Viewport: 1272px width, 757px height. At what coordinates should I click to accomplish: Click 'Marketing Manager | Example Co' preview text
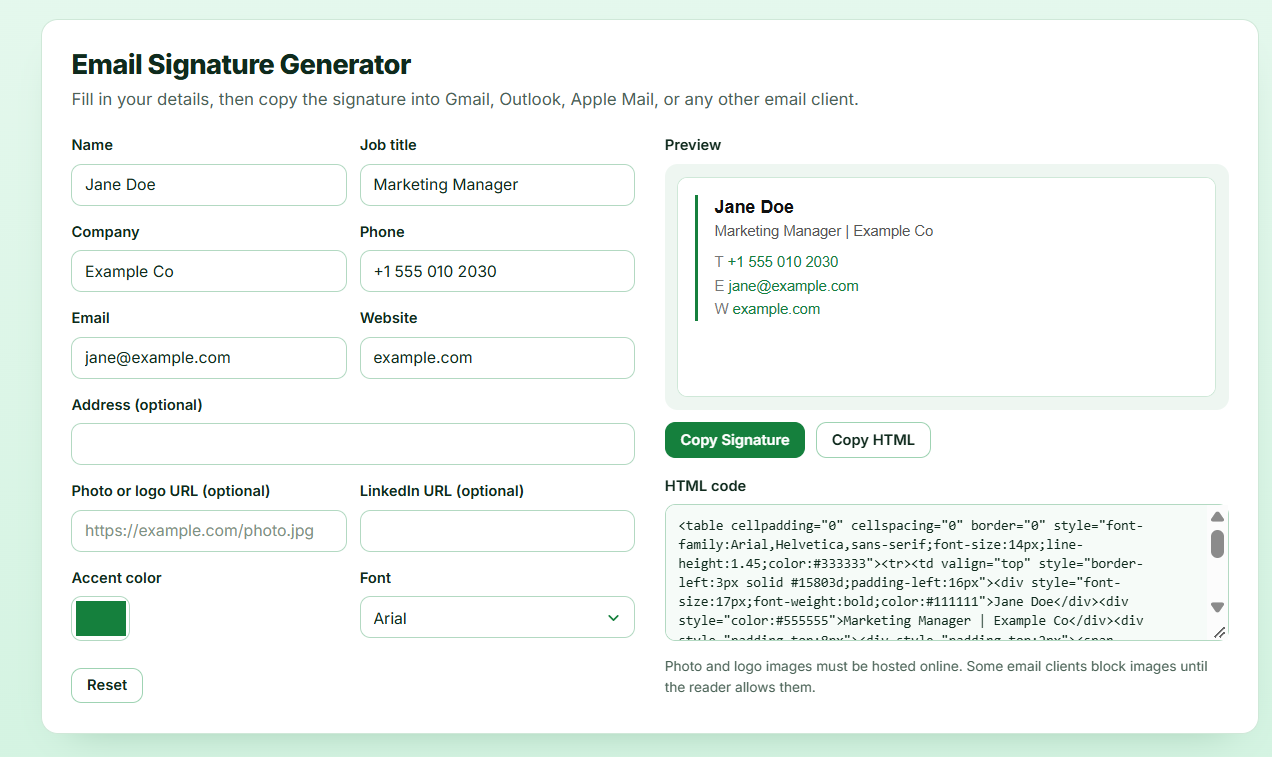[824, 231]
